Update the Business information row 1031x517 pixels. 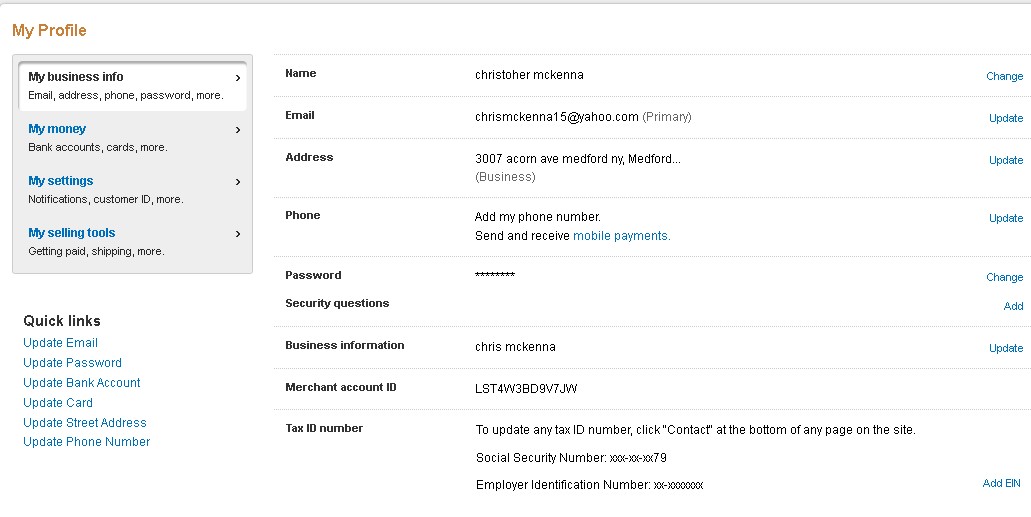(x=1005, y=348)
